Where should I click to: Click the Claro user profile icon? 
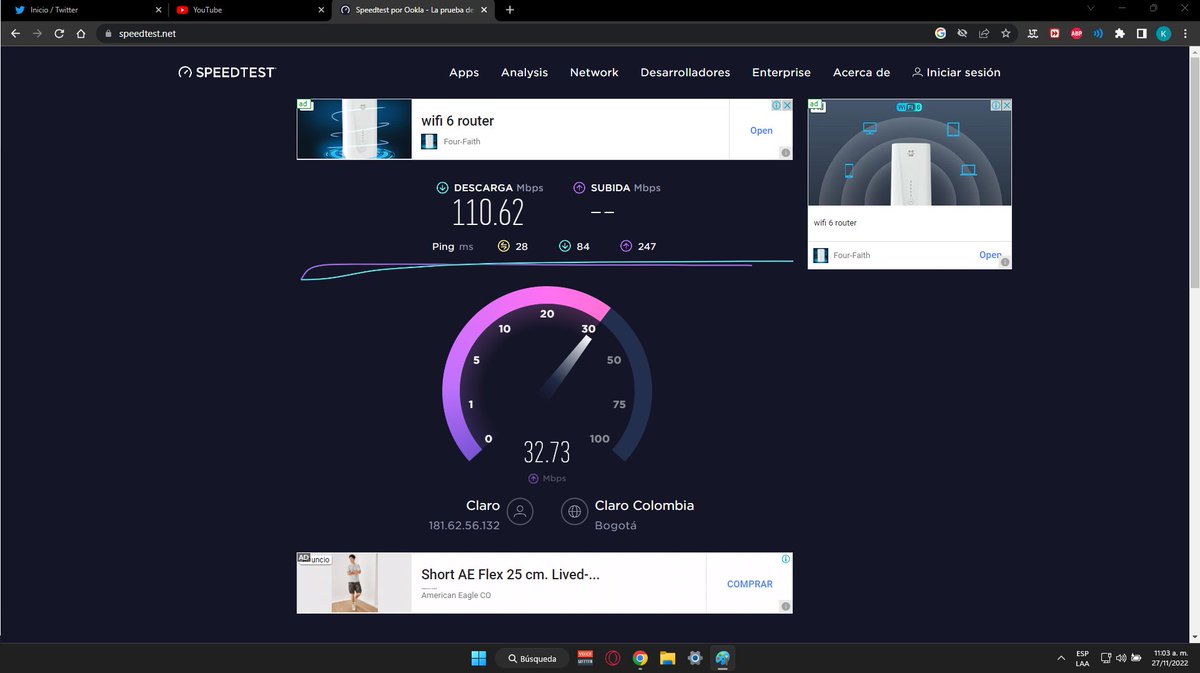click(x=519, y=511)
